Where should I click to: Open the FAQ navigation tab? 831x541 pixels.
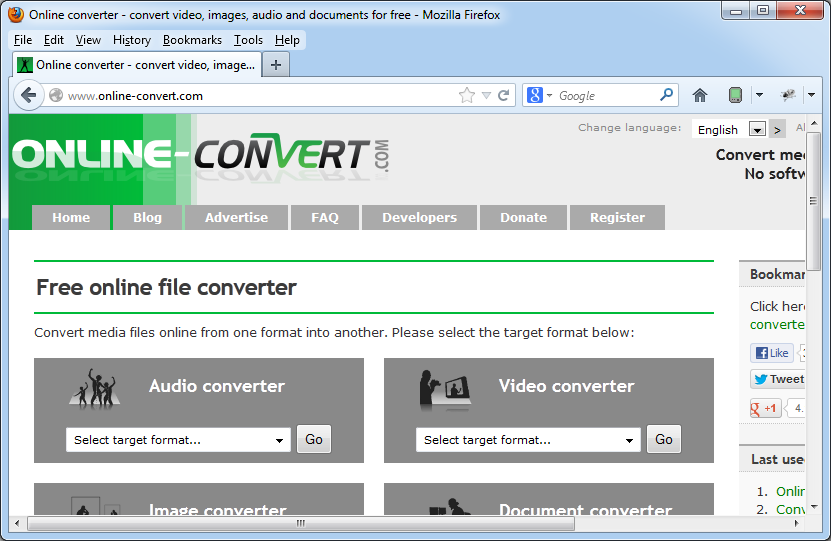(x=325, y=217)
